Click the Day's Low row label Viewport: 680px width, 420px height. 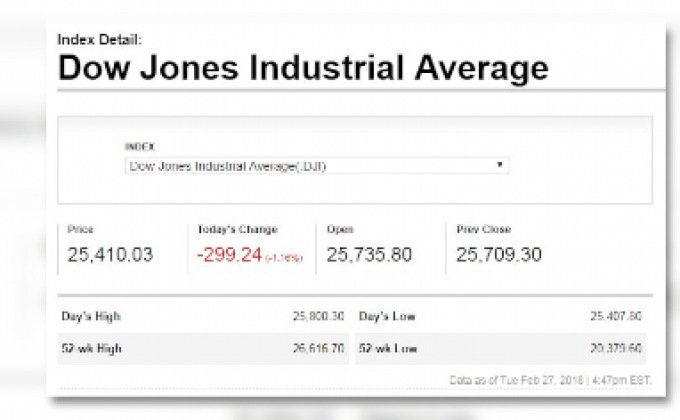(388, 316)
